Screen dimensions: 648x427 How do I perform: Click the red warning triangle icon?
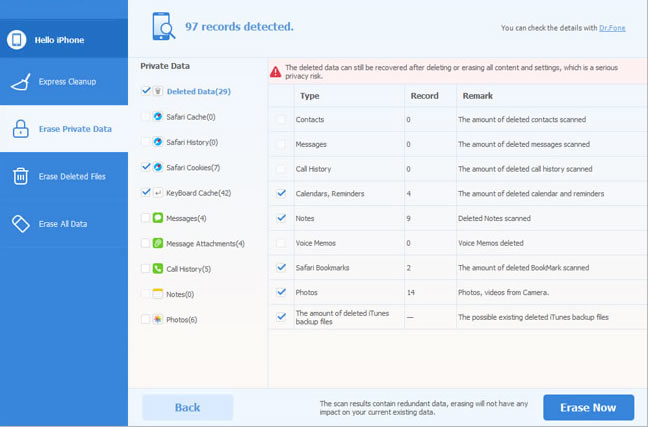(276, 72)
